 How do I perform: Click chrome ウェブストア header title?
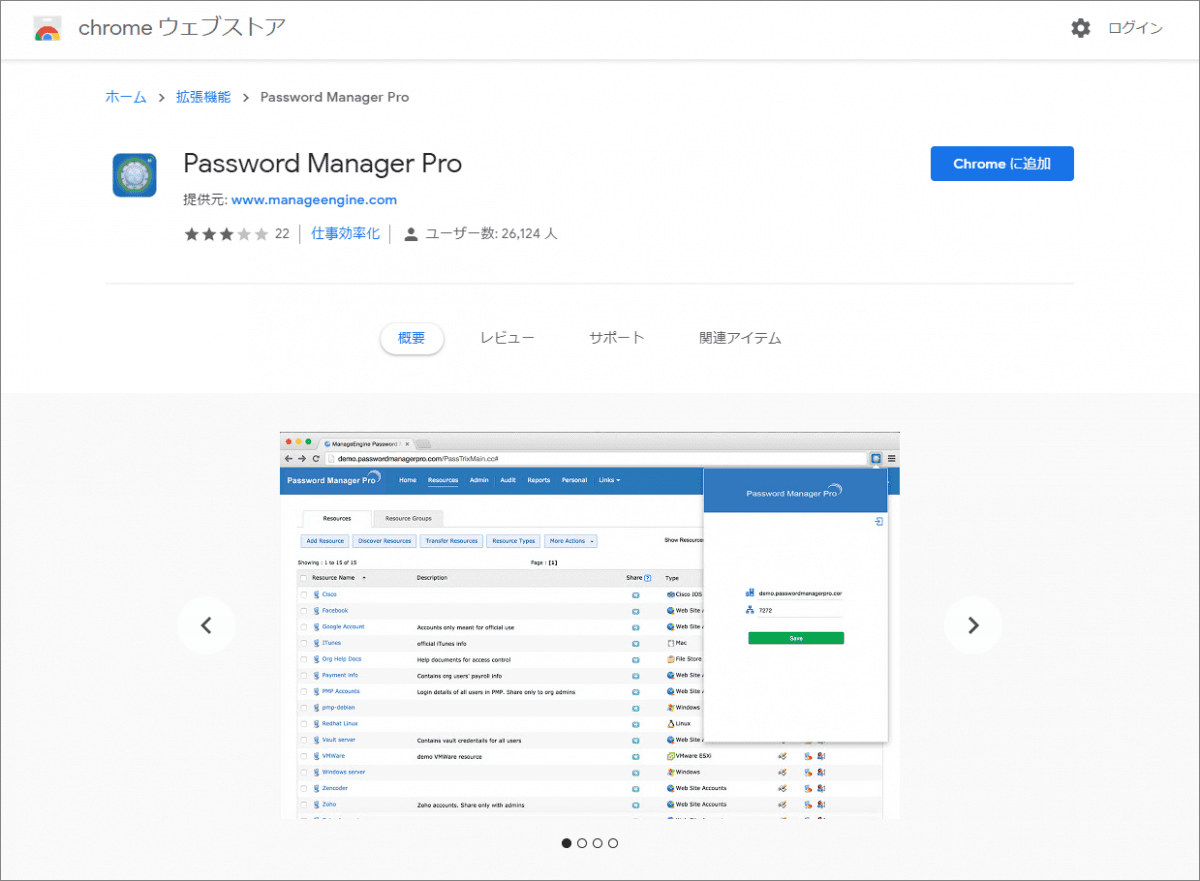(x=182, y=28)
